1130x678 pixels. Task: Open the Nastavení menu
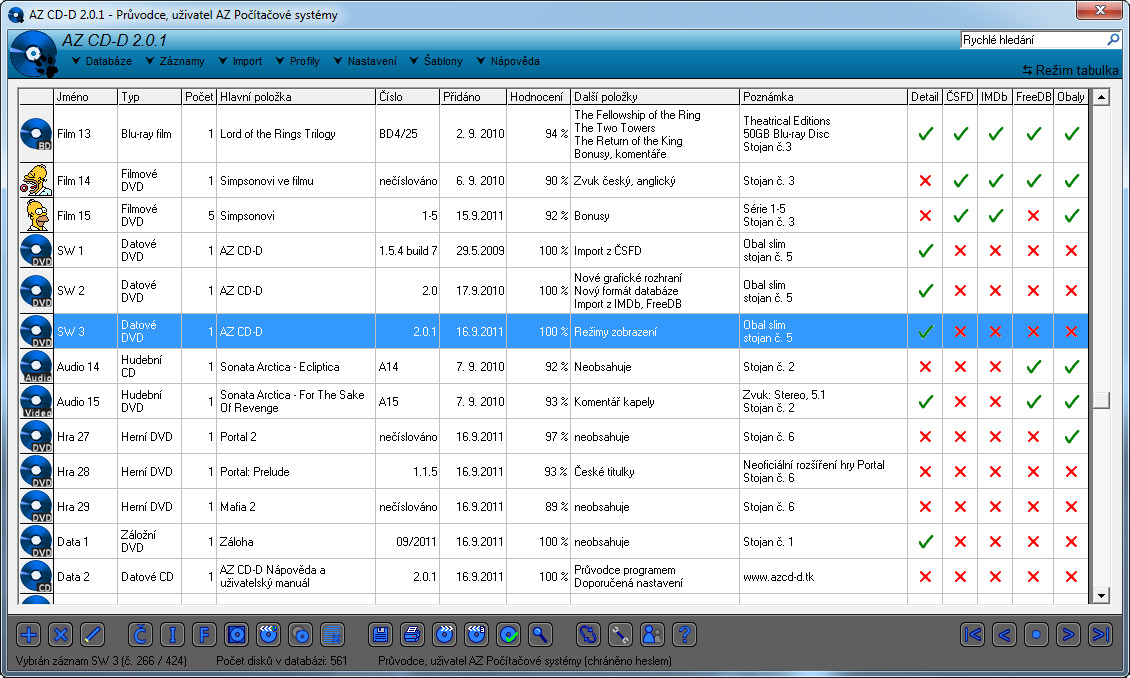click(x=365, y=61)
